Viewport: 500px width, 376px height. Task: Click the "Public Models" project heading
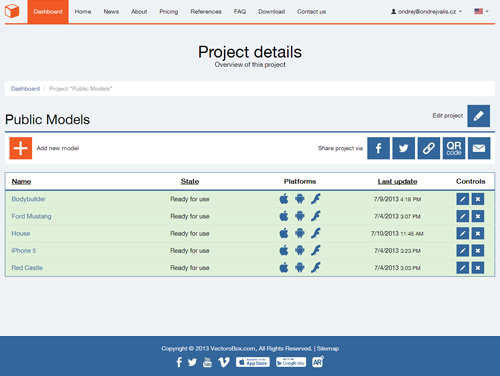pos(47,120)
